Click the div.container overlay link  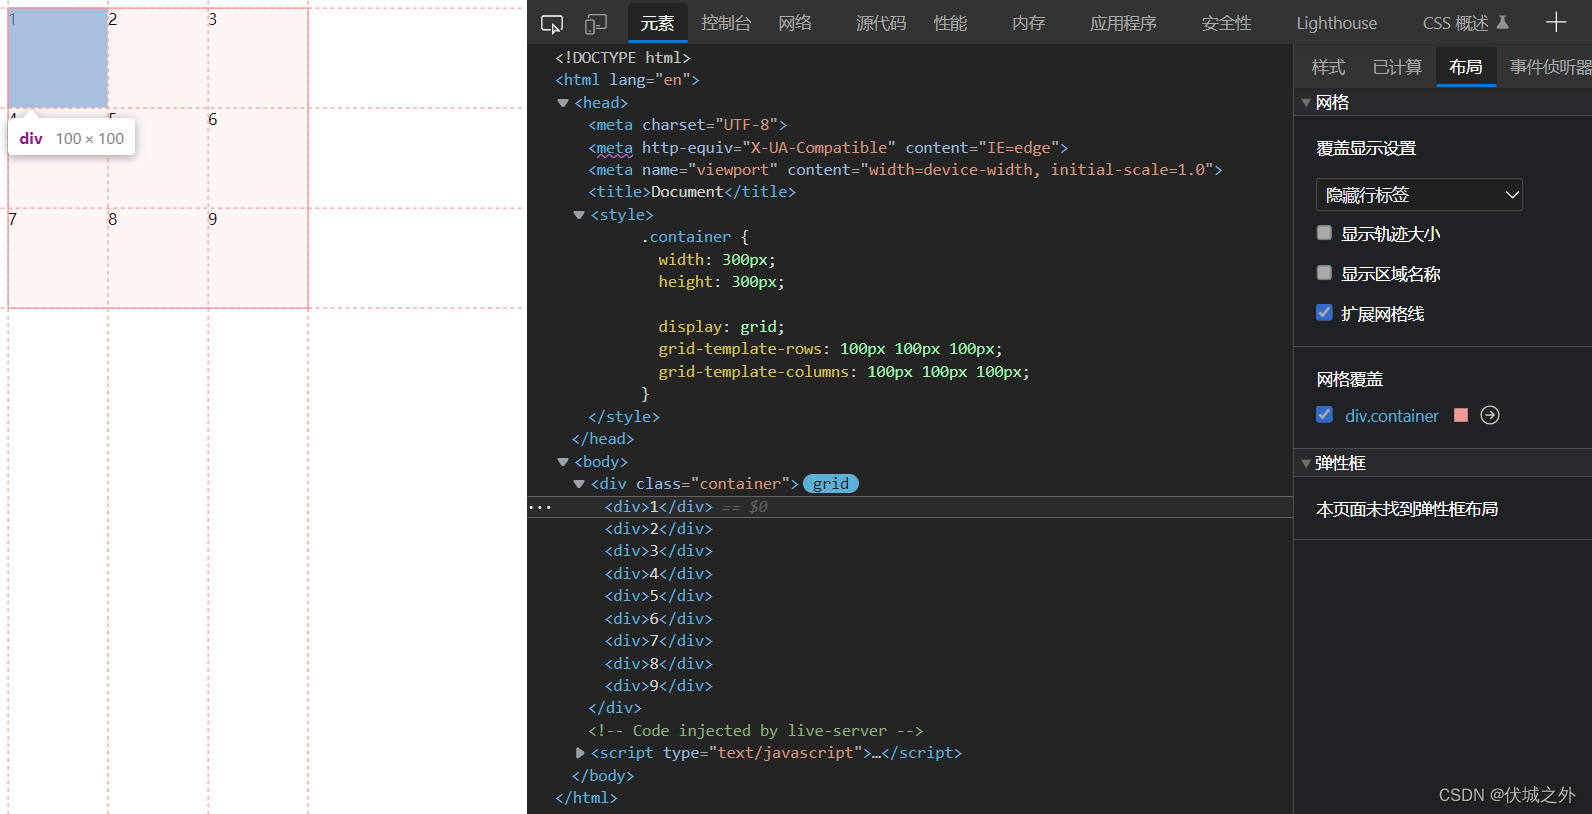point(1391,415)
